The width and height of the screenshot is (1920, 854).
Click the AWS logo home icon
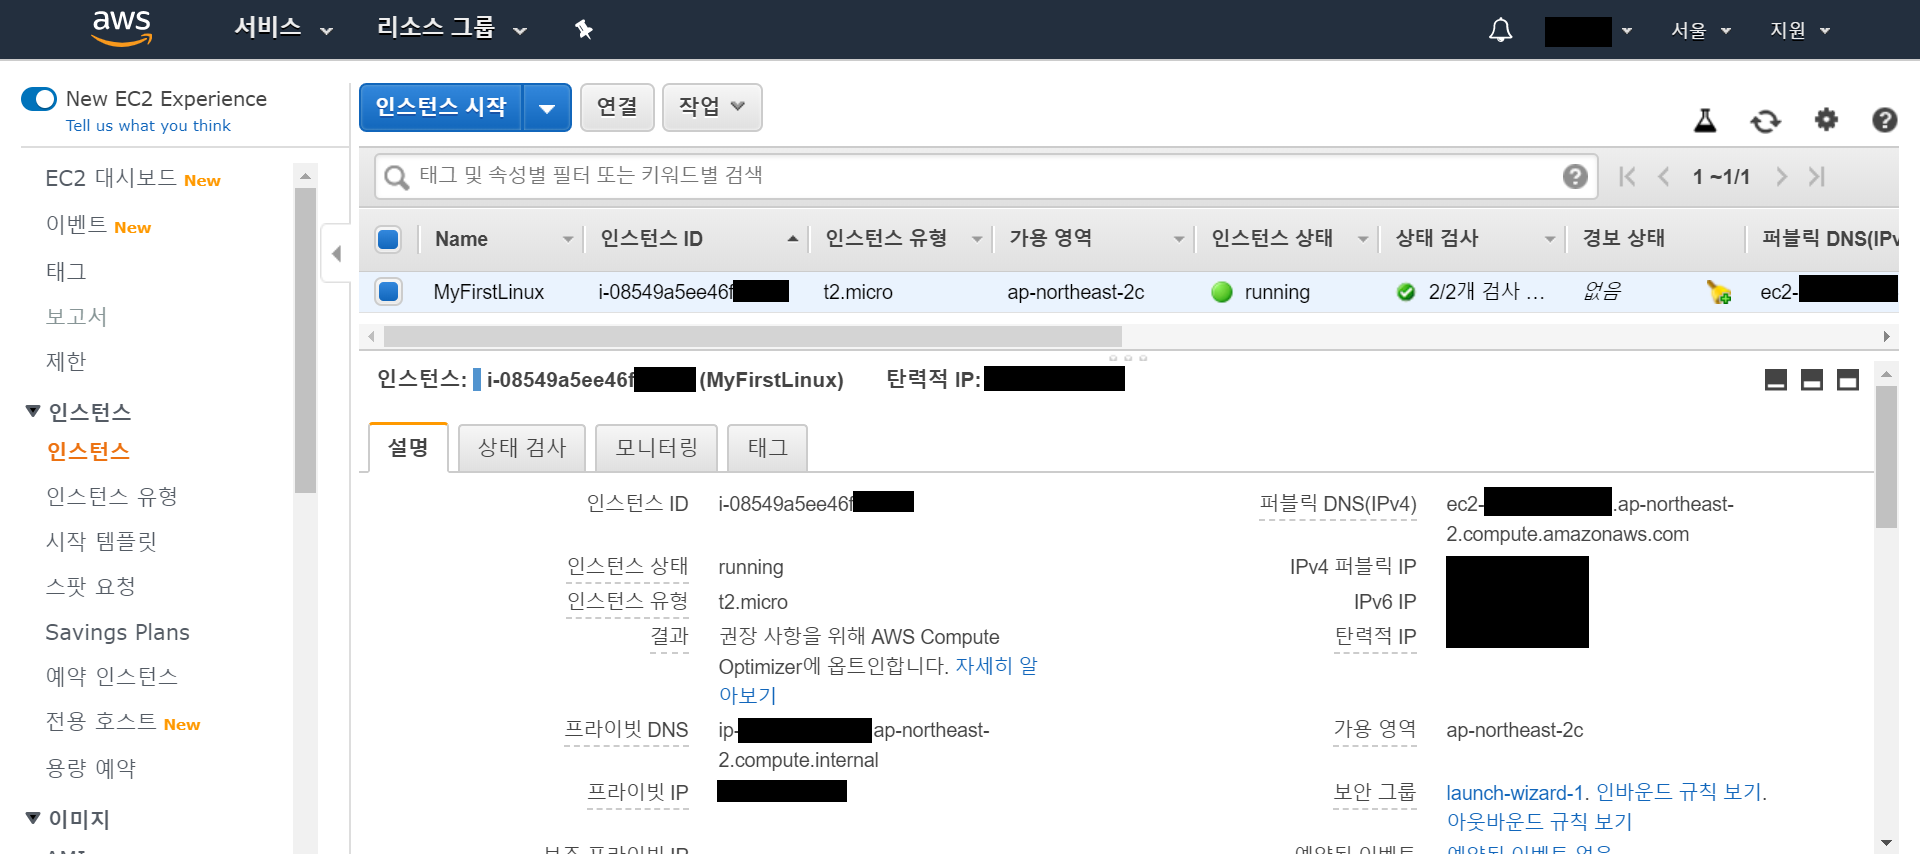click(122, 28)
